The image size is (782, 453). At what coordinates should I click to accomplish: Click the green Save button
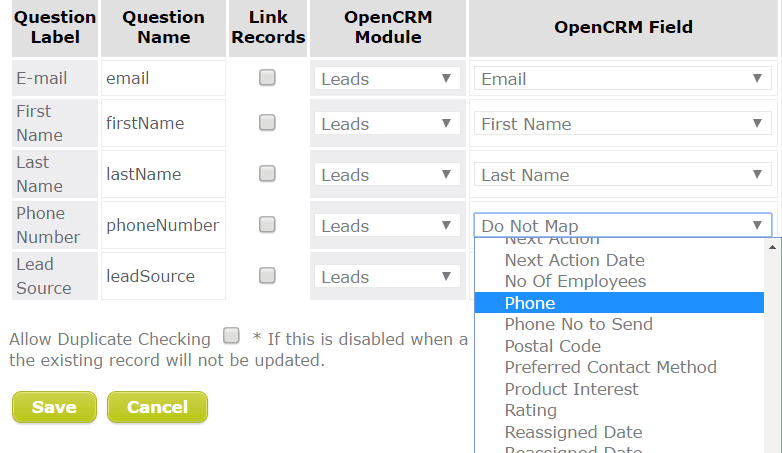[x=54, y=407]
